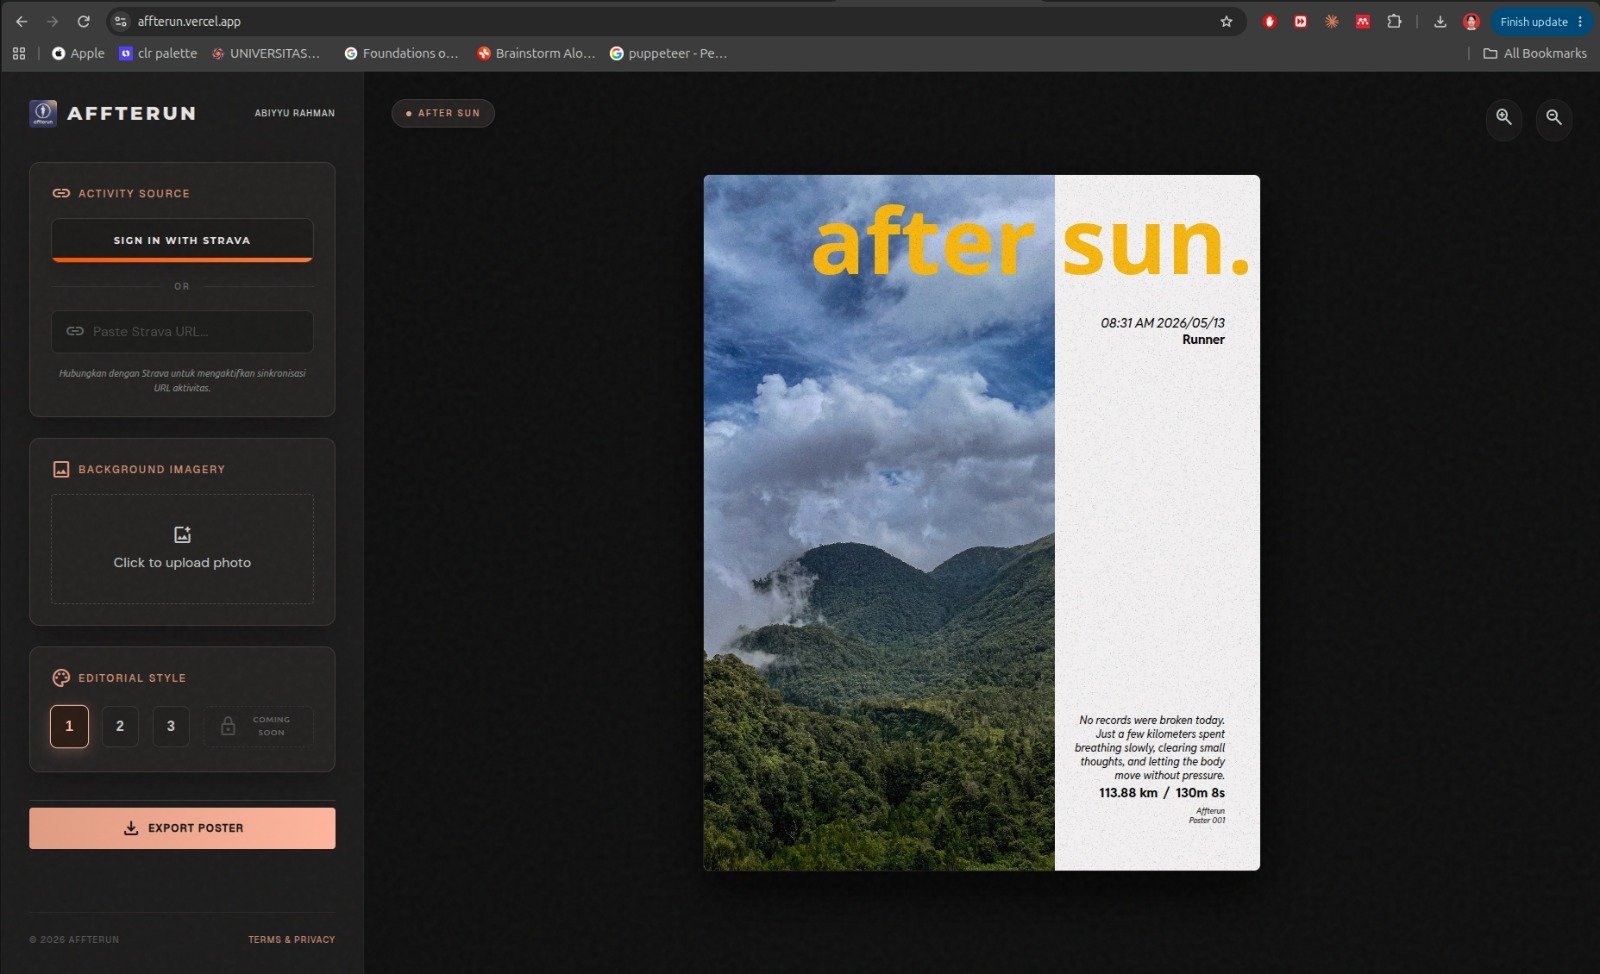Click the Paste Strava URL field
1600x974 pixels.
click(182, 331)
